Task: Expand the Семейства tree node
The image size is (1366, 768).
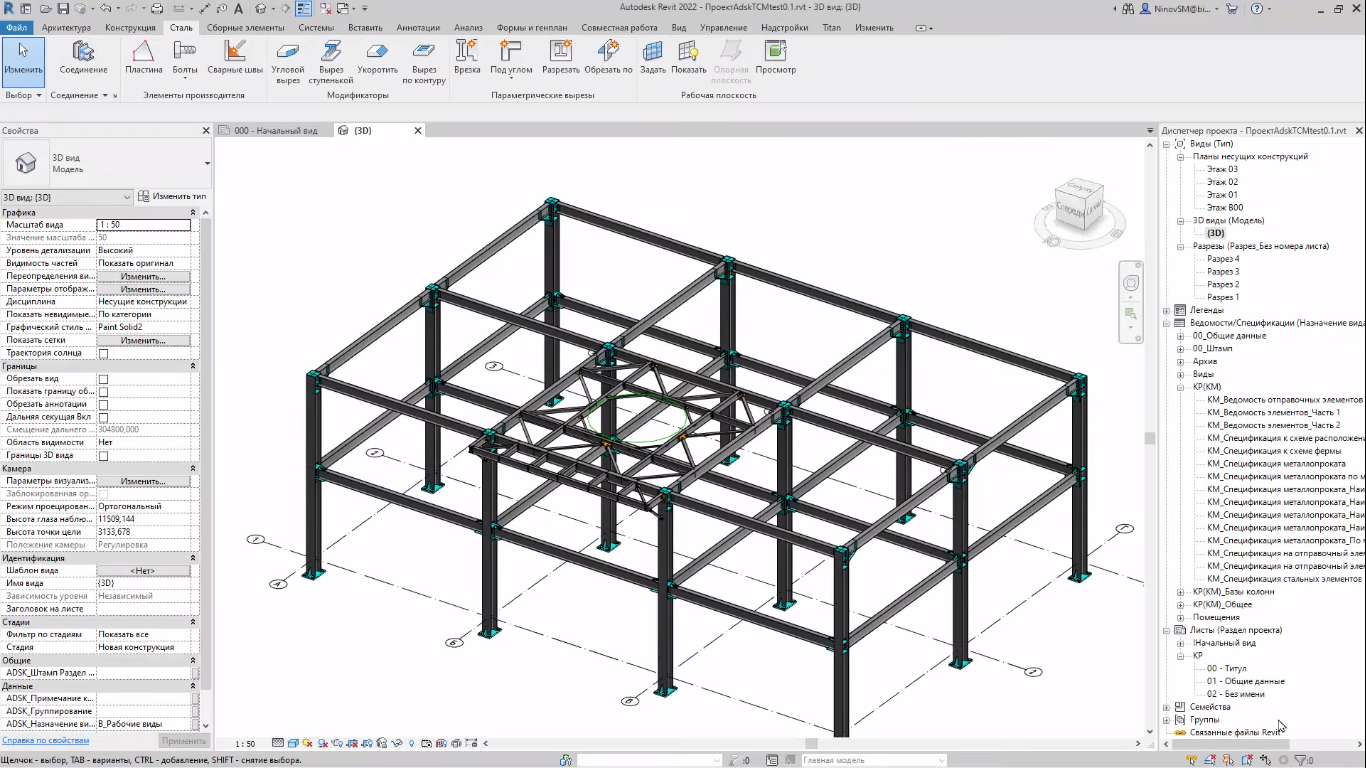Action: [x=1166, y=707]
